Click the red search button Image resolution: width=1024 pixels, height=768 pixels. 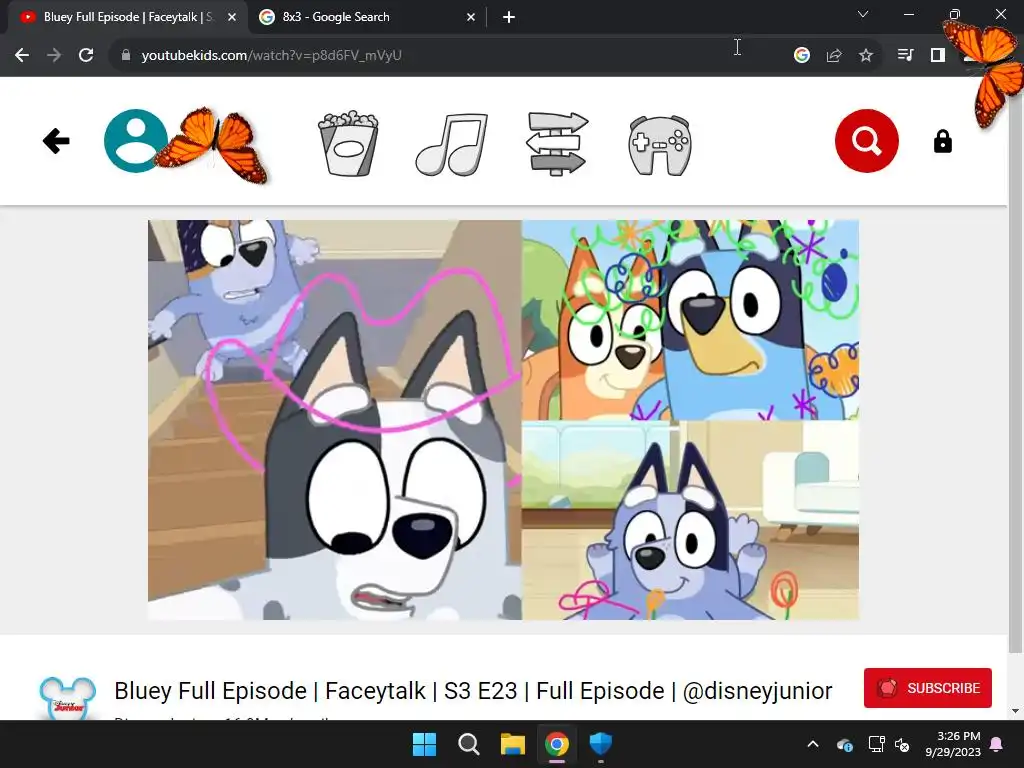tap(867, 141)
